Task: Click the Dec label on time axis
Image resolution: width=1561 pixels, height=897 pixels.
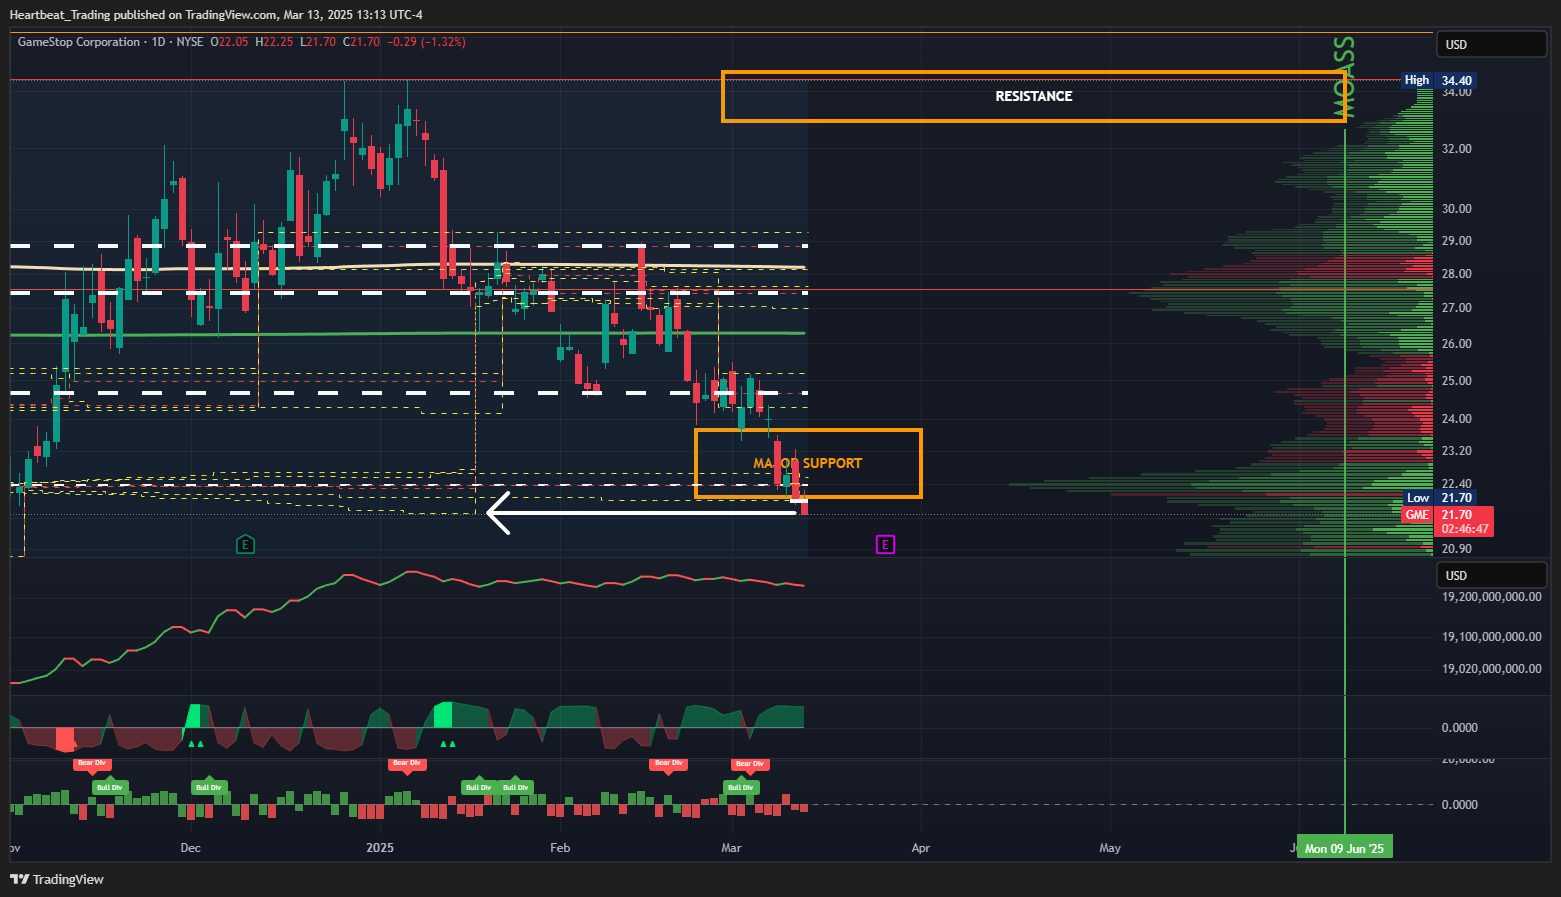Action: coord(190,848)
